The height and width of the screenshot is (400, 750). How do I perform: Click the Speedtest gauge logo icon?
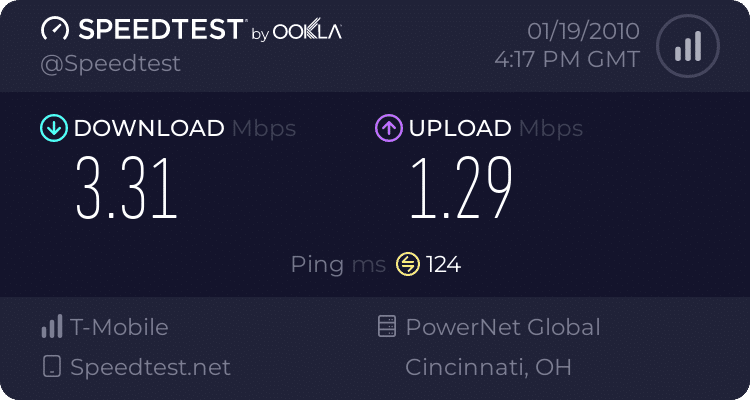coord(55,29)
